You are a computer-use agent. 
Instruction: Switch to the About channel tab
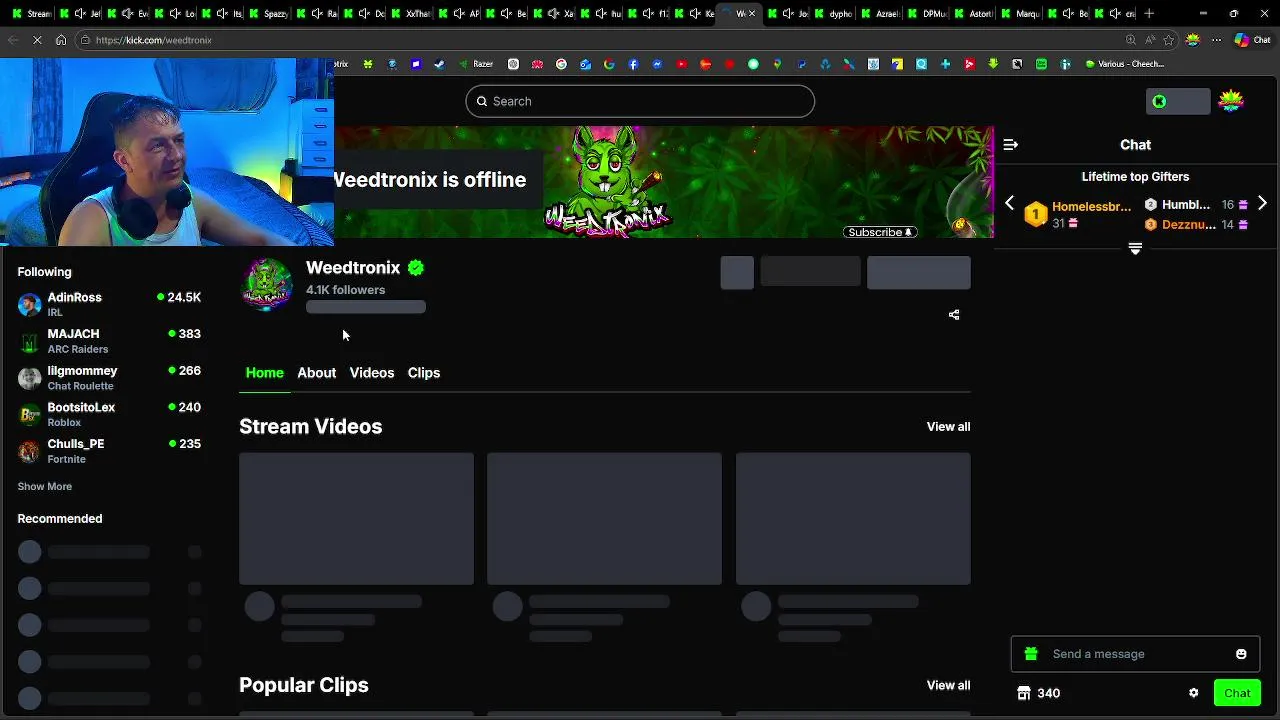click(x=316, y=373)
